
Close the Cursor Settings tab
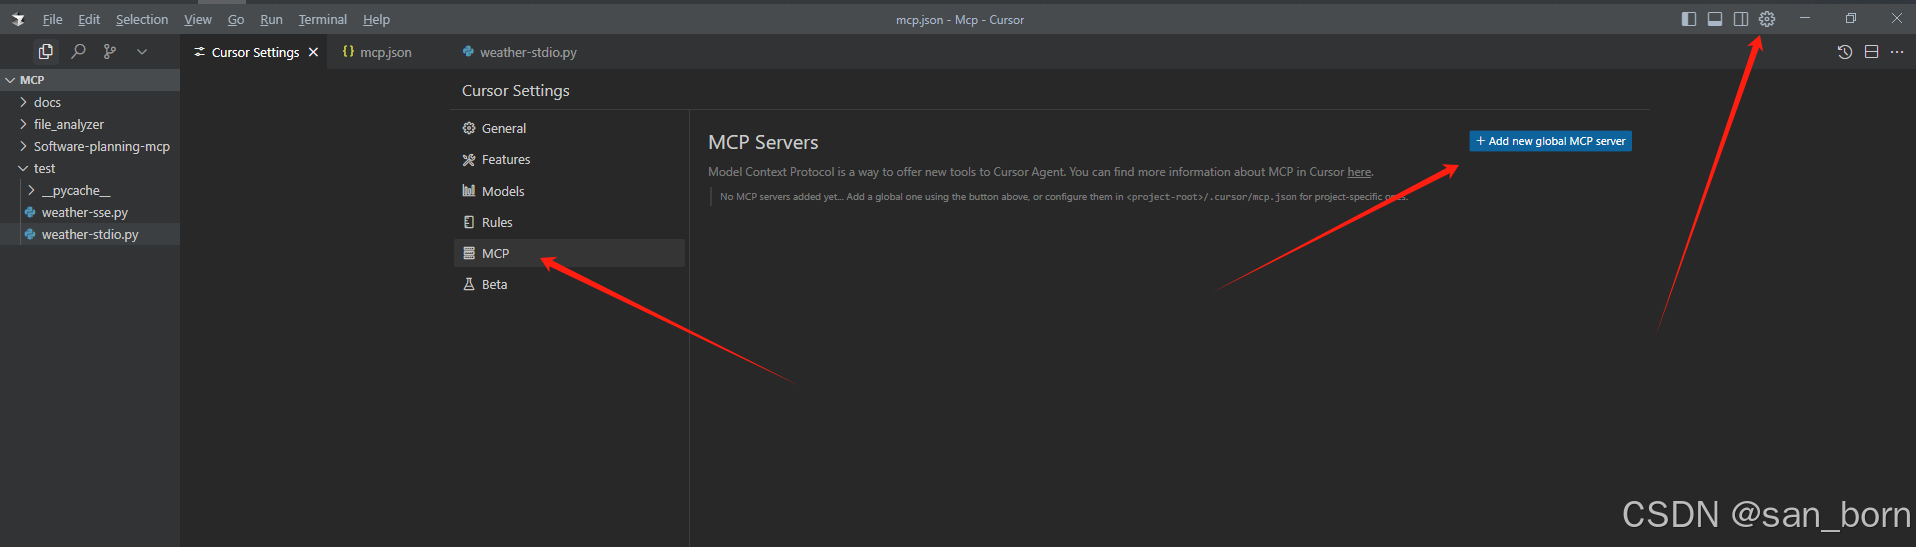(313, 52)
